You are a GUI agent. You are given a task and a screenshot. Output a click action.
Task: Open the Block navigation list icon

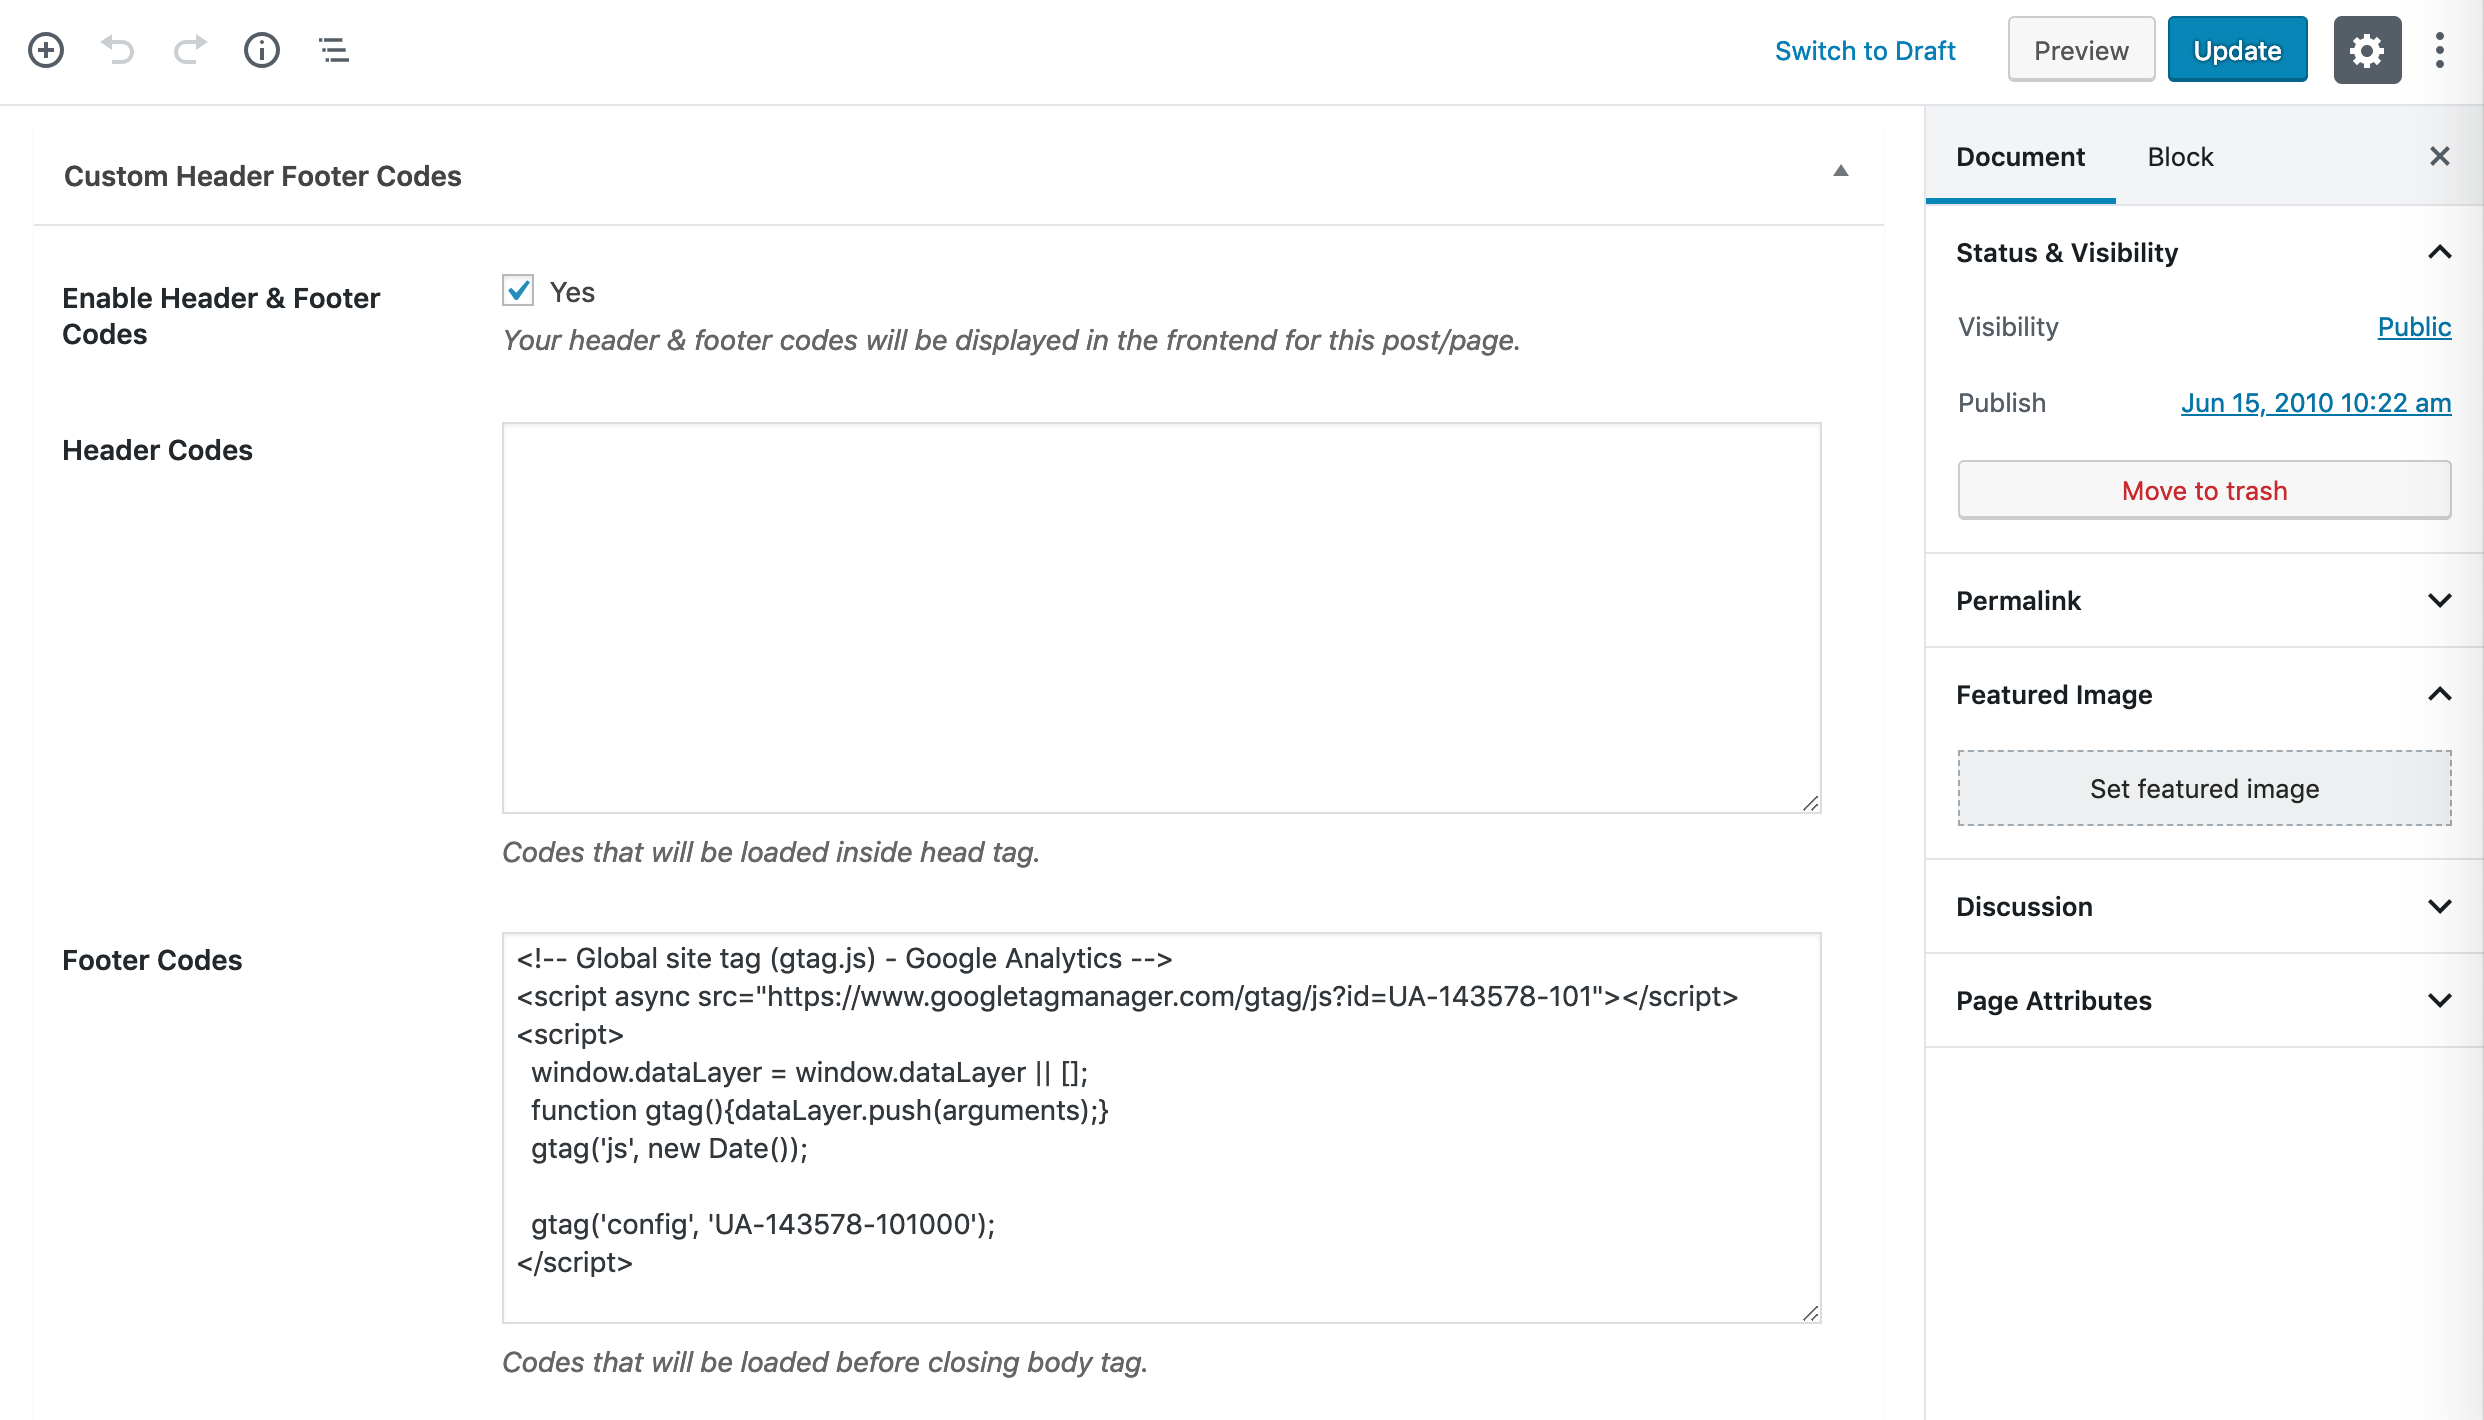pos(334,50)
